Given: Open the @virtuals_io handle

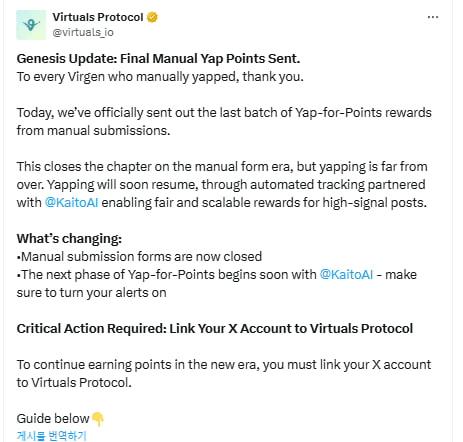Looking at the screenshot, I should 83,32.
